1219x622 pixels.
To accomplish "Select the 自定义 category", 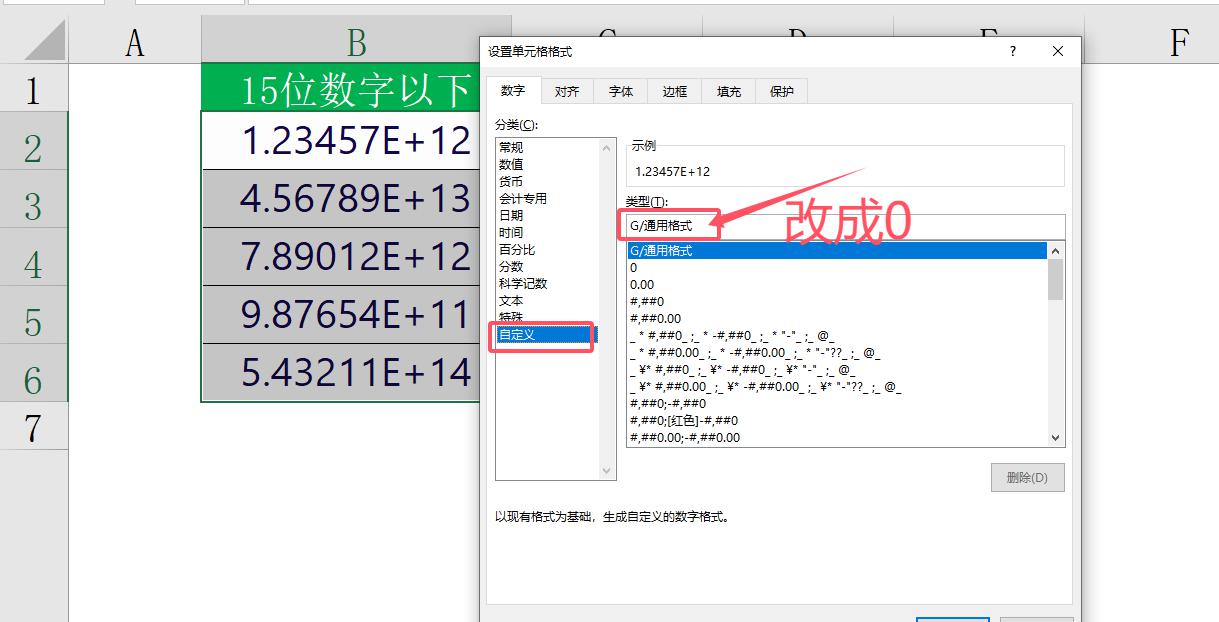I will point(547,335).
